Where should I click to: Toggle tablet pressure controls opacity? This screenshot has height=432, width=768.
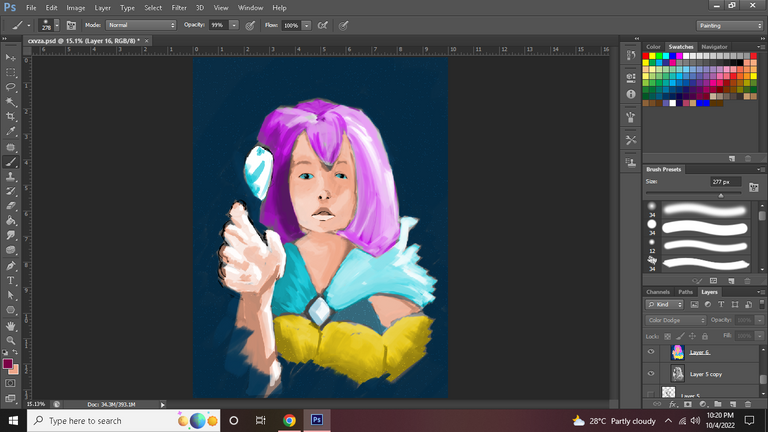tap(250, 25)
